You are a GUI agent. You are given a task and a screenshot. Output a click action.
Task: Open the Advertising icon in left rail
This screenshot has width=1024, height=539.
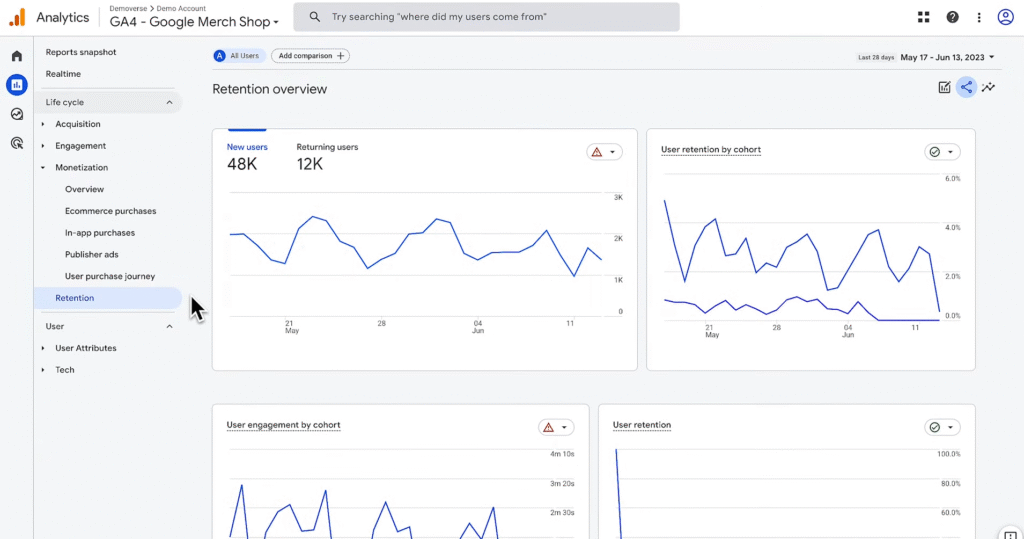point(17,143)
